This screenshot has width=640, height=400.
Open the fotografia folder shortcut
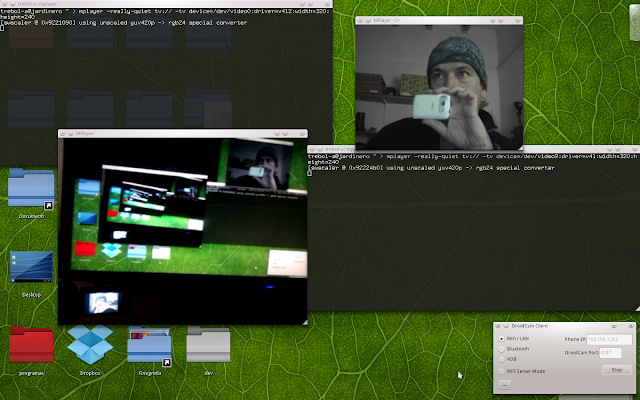point(149,345)
